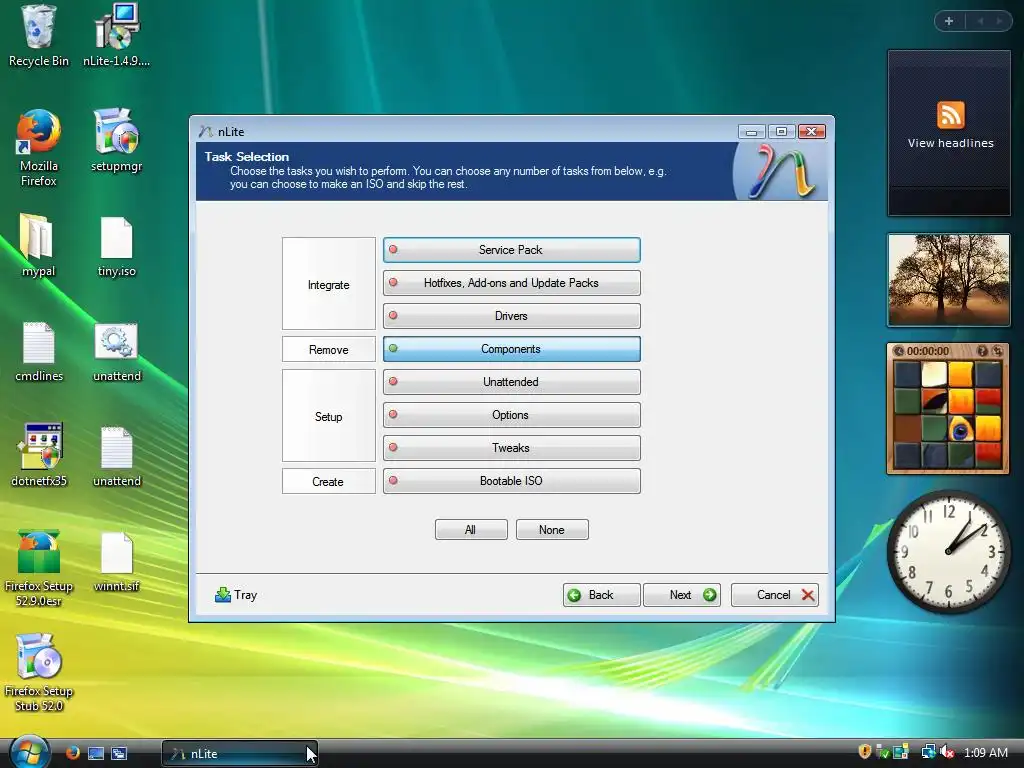The width and height of the screenshot is (1024, 768).
Task: Select Firefox Setup 52.9.0esr icon
Action: (x=39, y=568)
